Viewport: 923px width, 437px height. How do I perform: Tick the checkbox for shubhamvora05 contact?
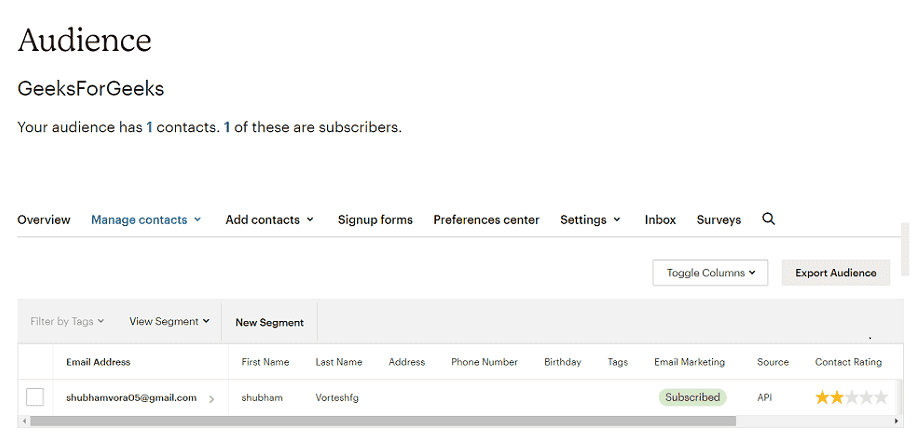(35, 397)
